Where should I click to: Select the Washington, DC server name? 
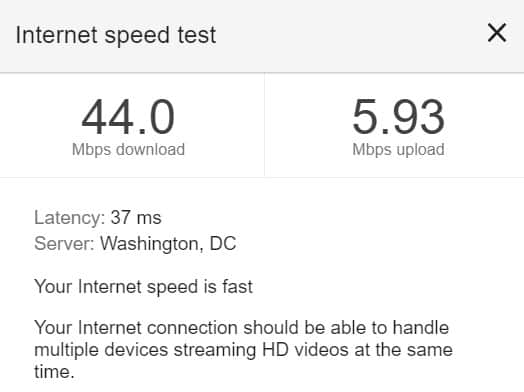point(168,244)
